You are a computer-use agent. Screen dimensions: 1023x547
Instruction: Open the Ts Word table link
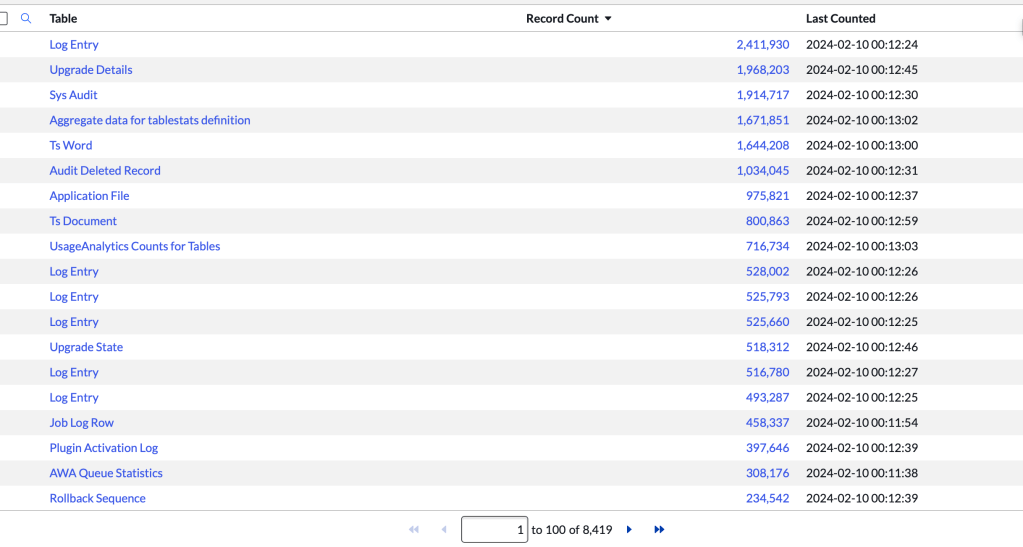[71, 145]
